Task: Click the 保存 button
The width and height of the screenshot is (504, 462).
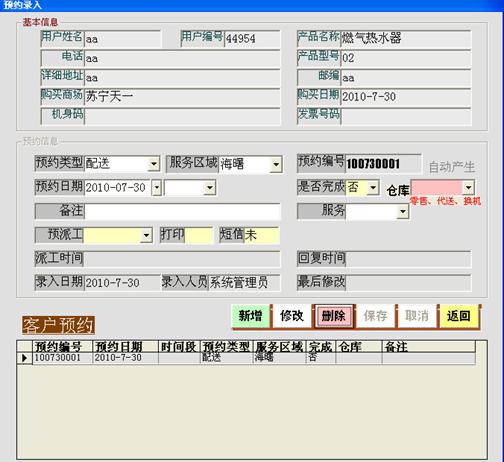Action: [375, 316]
